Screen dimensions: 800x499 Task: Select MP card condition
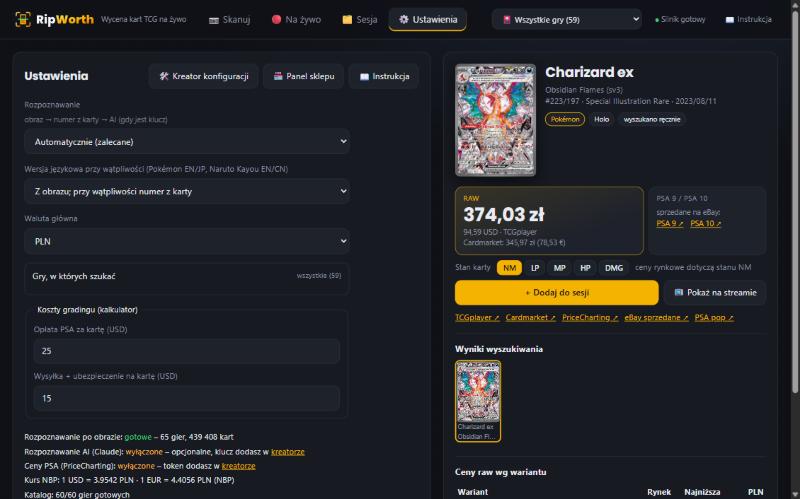pos(559,268)
